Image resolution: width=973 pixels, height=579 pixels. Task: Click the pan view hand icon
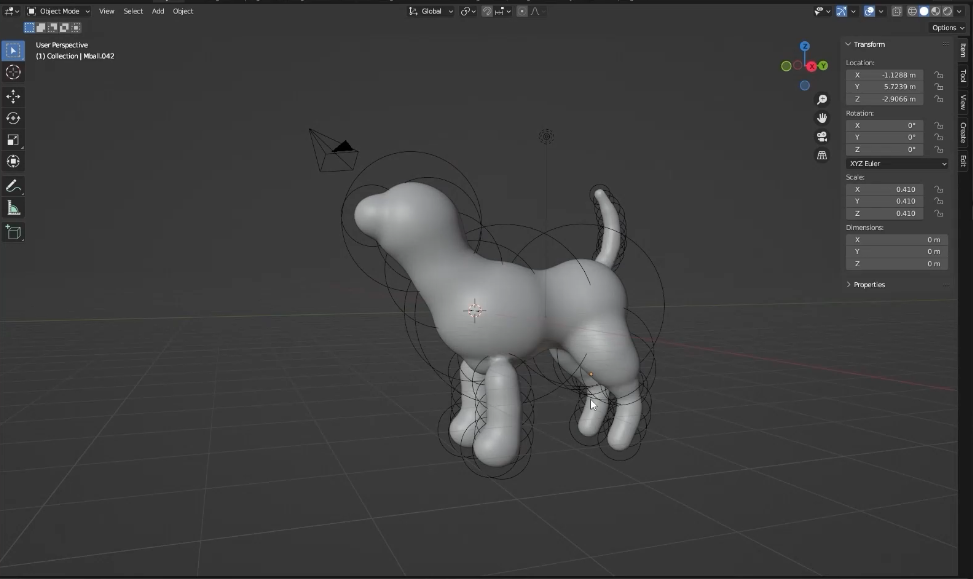(822, 118)
